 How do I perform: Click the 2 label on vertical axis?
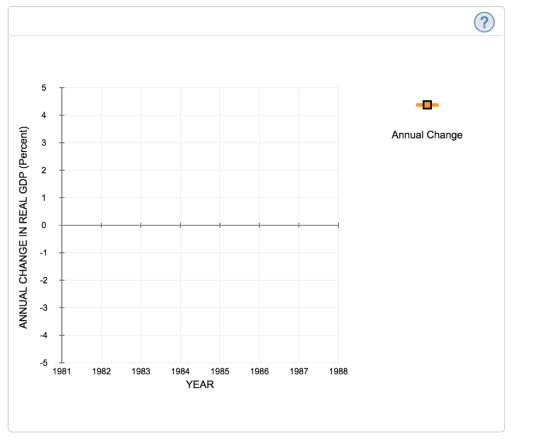44,170
